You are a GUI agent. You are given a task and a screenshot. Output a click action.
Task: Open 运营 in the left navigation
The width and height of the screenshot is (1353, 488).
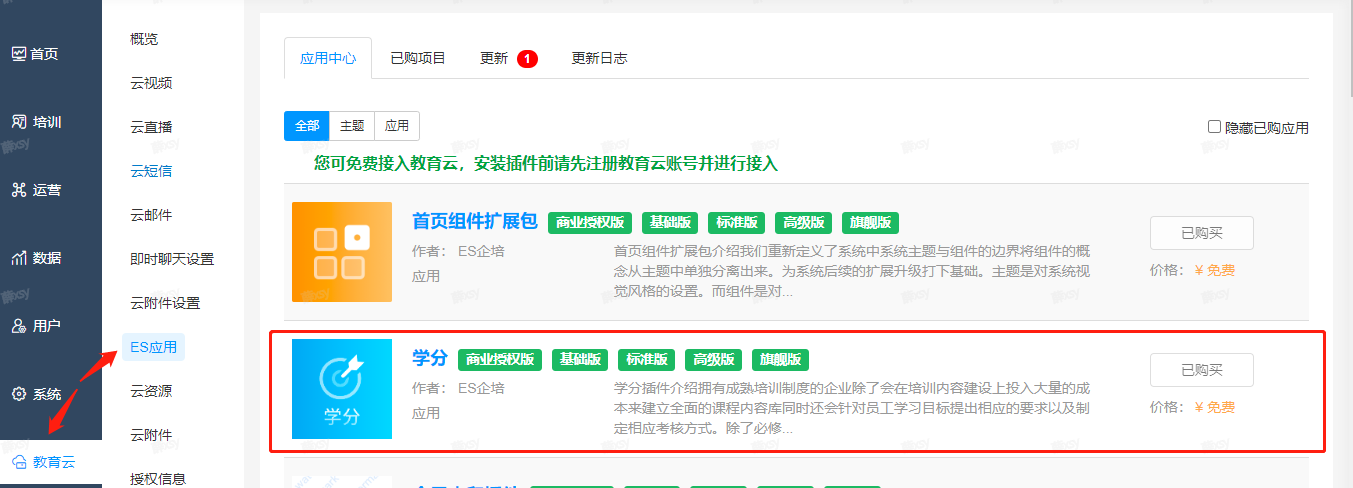point(36,190)
